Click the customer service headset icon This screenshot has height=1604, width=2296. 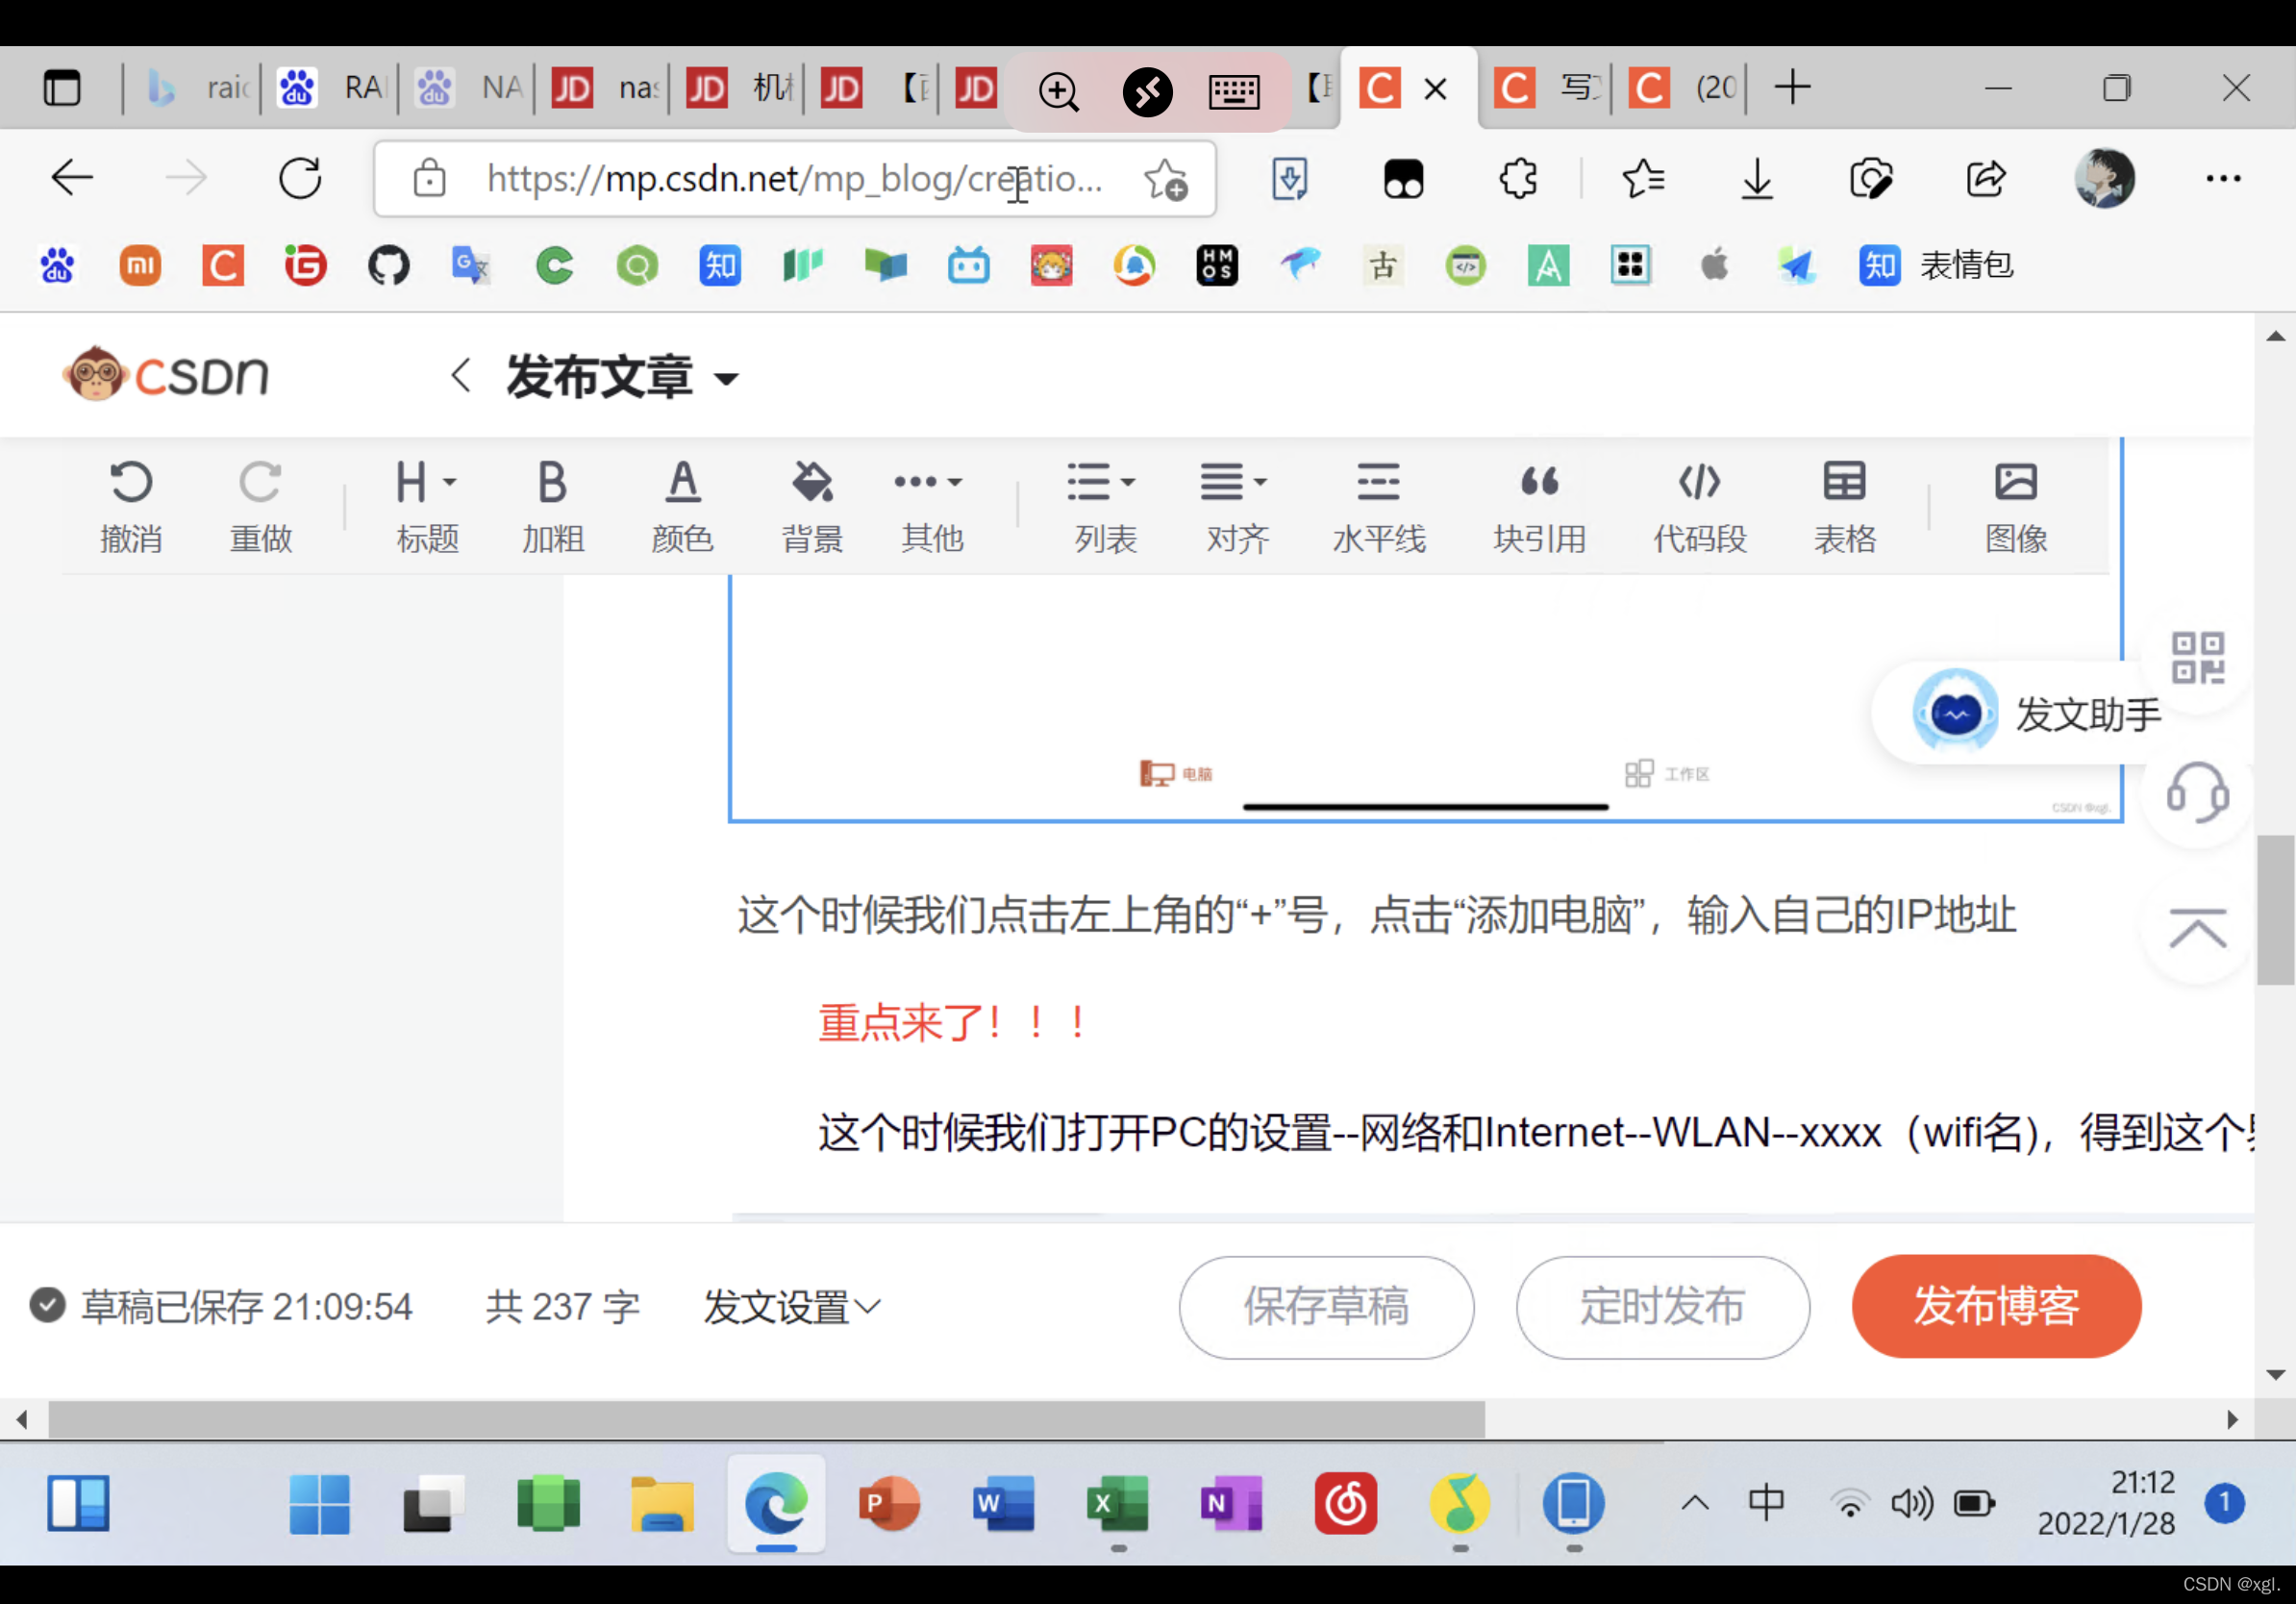[2197, 793]
